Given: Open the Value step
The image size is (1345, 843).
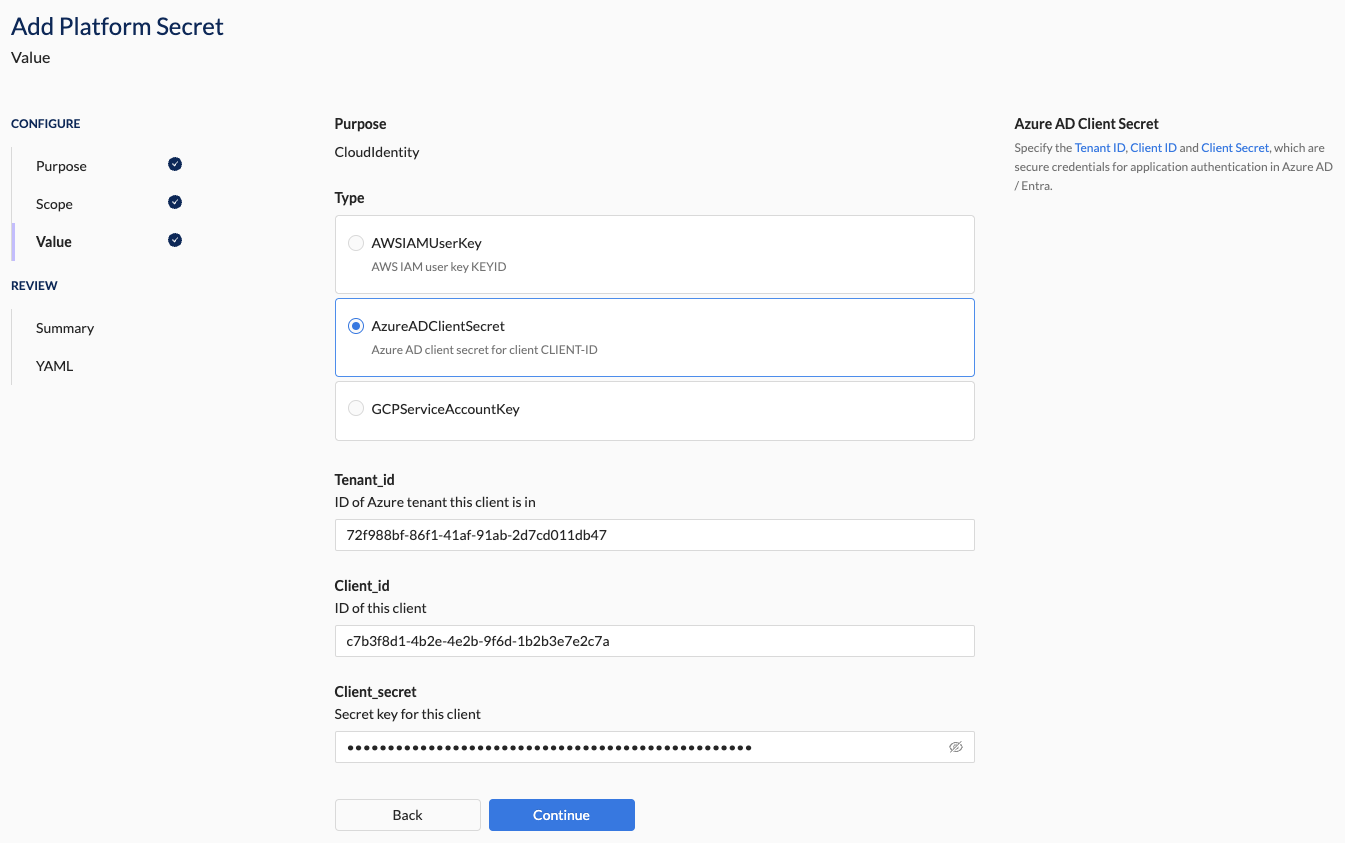Looking at the screenshot, I should [x=54, y=242].
